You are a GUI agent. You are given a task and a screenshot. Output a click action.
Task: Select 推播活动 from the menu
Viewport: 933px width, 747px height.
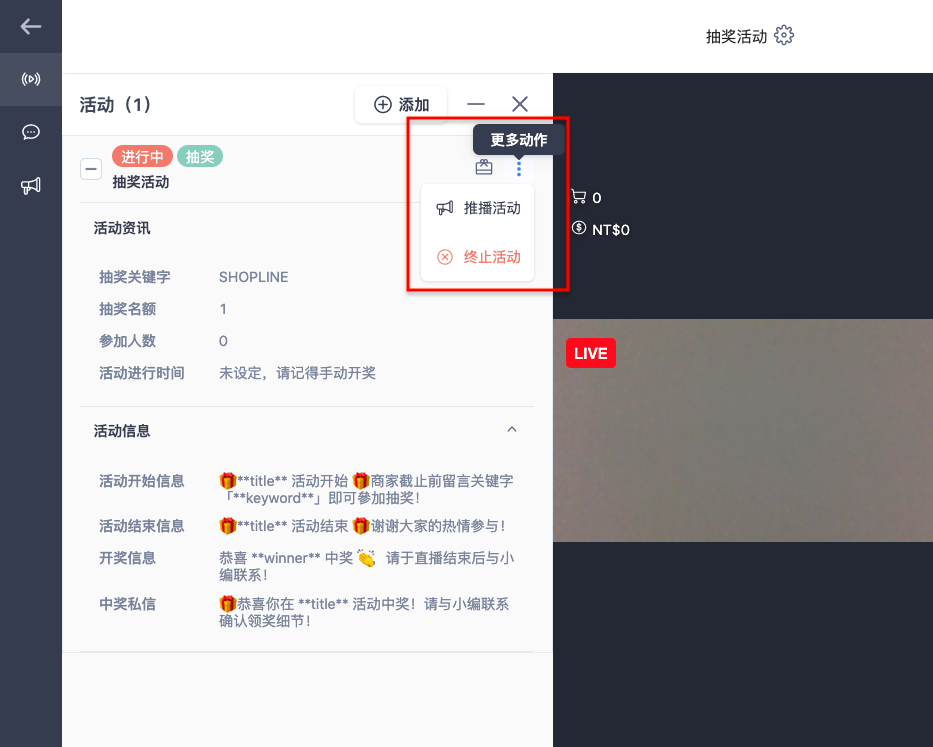(x=478, y=208)
